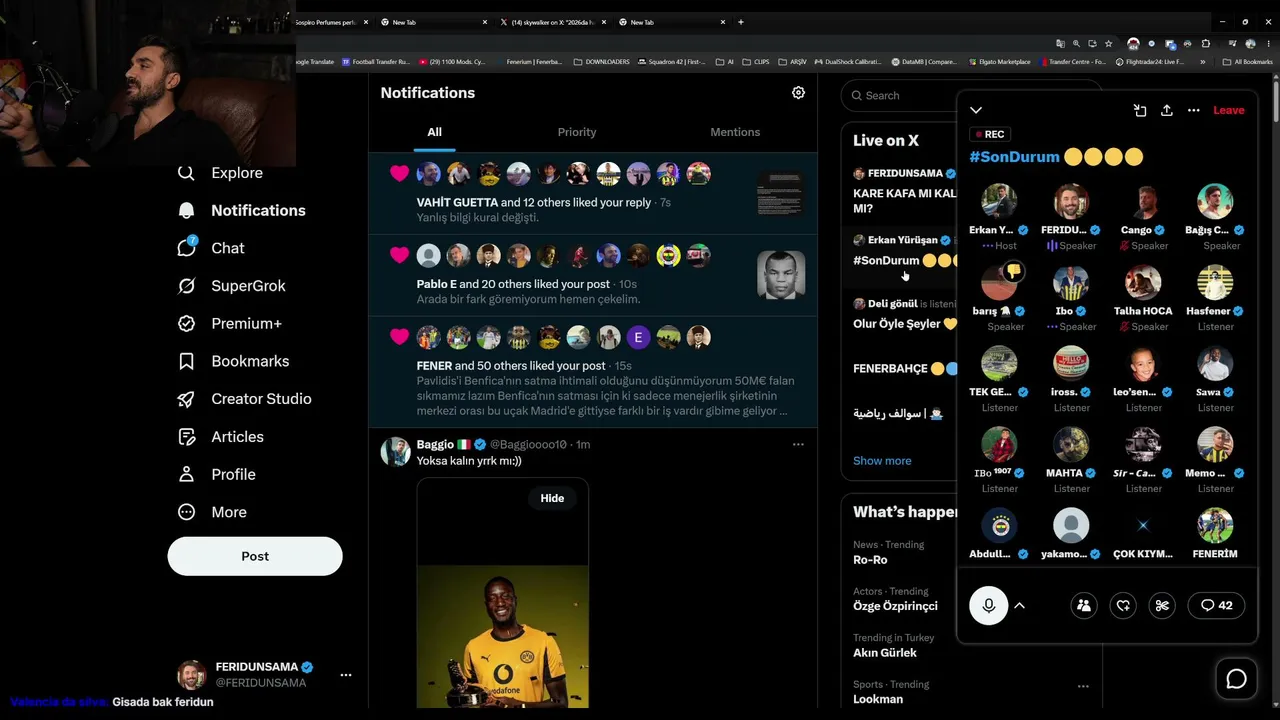1280x720 pixels.
Task: Open the Flightradar24 bookmark
Action: click(1150, 62)
